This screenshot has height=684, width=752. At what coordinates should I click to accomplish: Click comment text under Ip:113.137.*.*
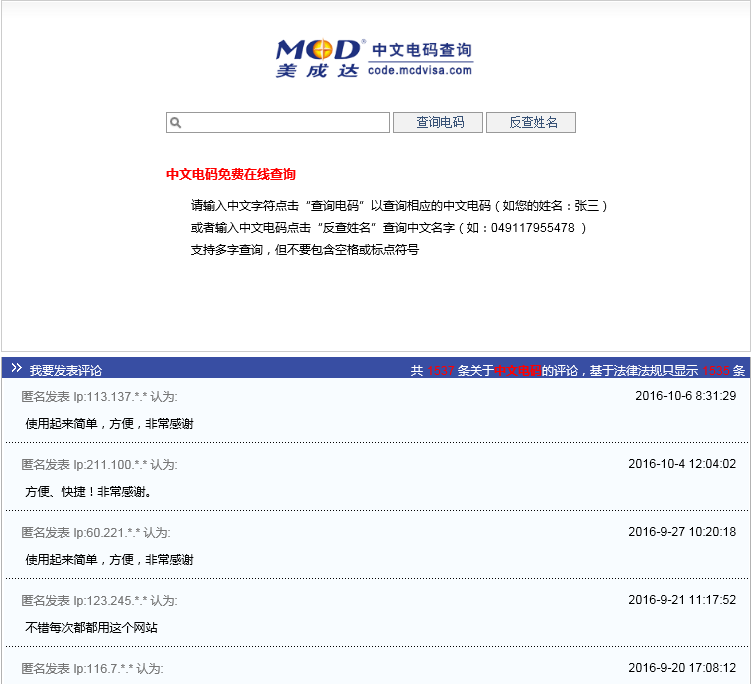pyautogui.click(x=109, y=424)
